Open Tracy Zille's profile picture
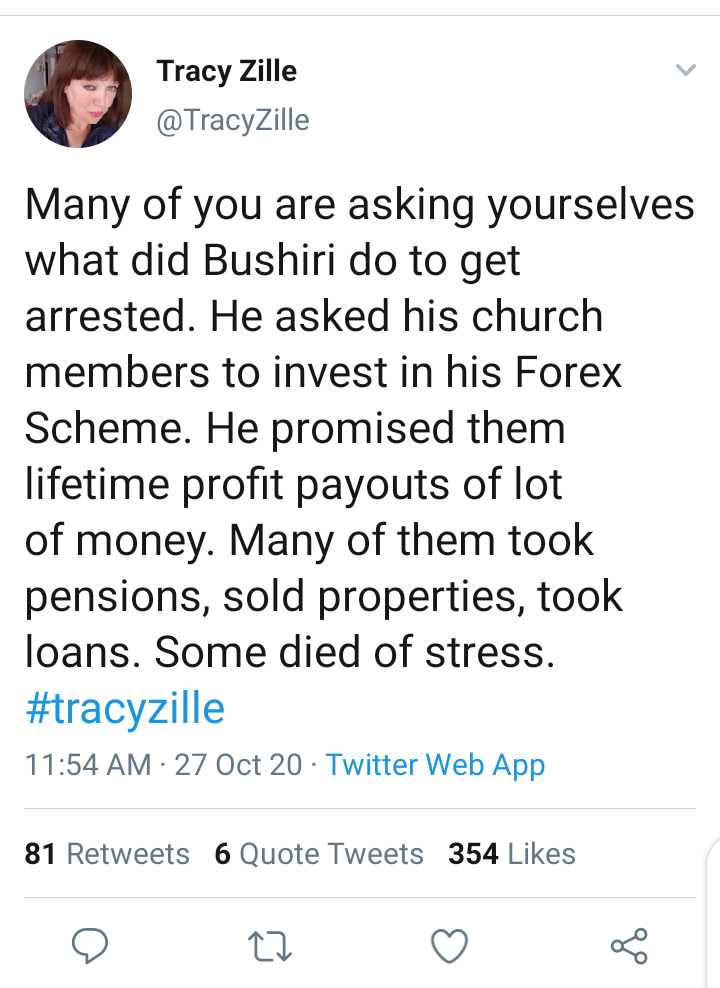 (78, 94)
